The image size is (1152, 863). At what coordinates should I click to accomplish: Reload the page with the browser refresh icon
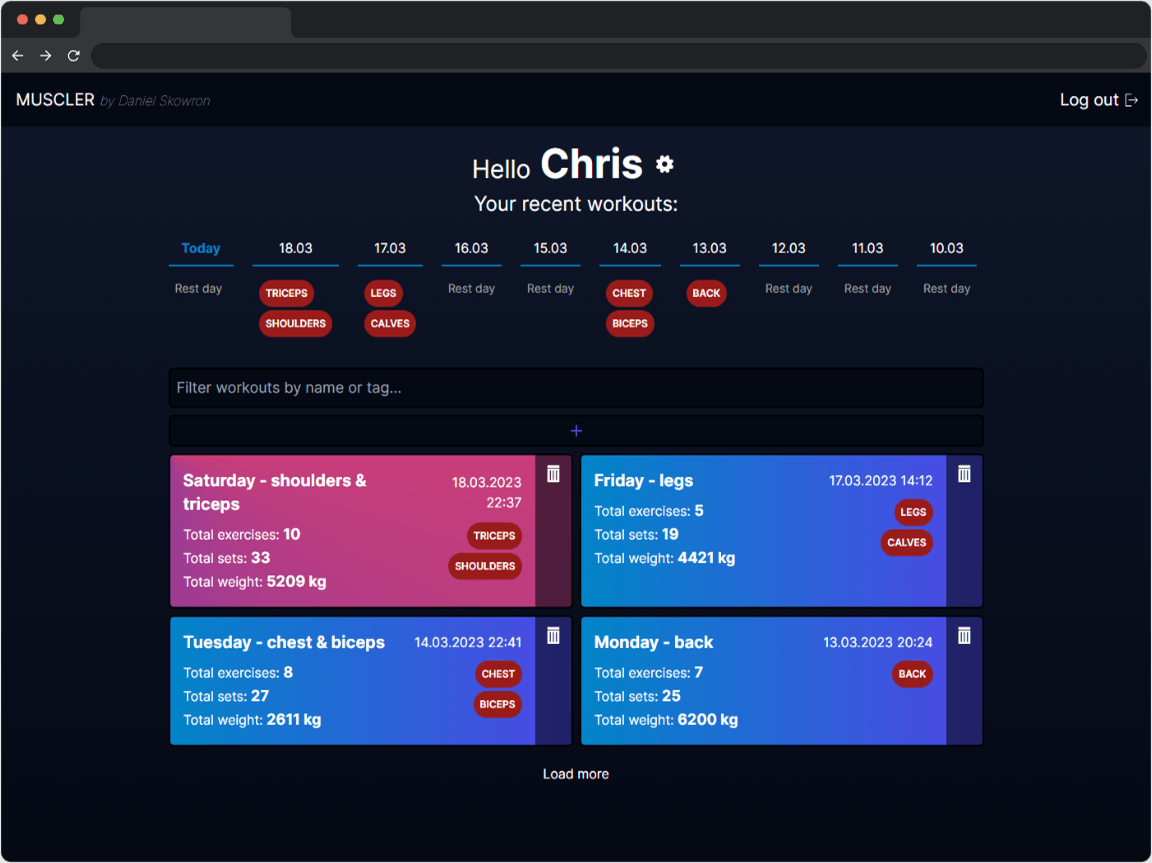73,56
